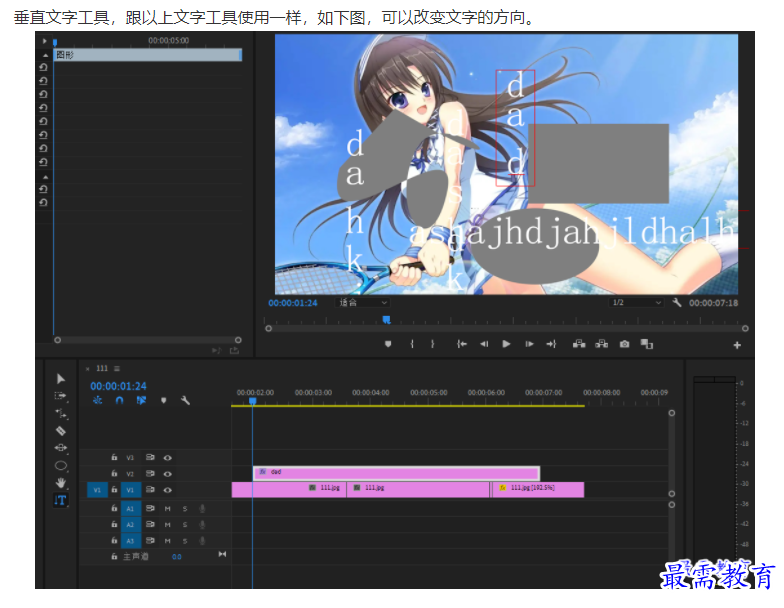Play the program monitor
The height and width of the screenshot is (608, 784).
(x=506, y=344)
